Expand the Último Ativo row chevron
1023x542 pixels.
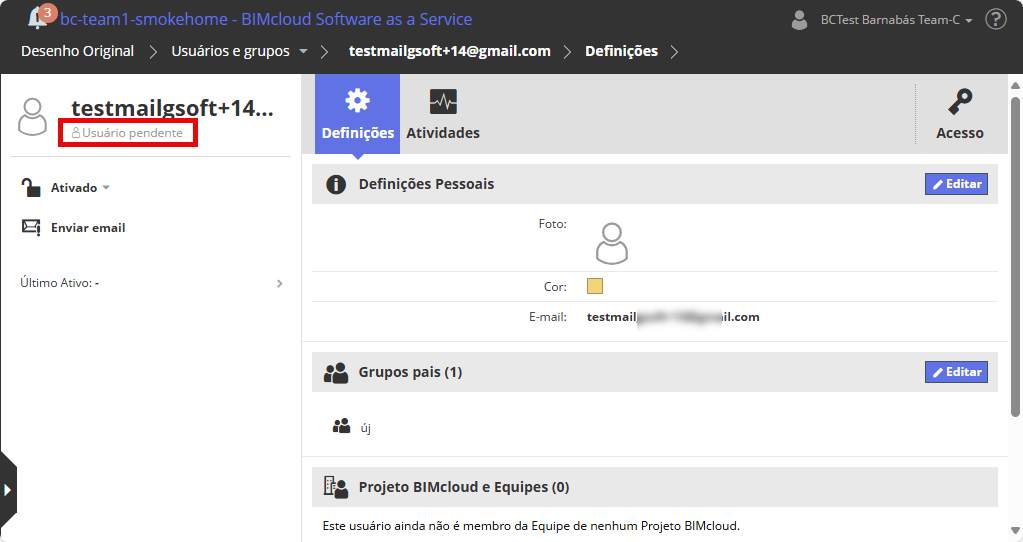click(x=279, y=283)
